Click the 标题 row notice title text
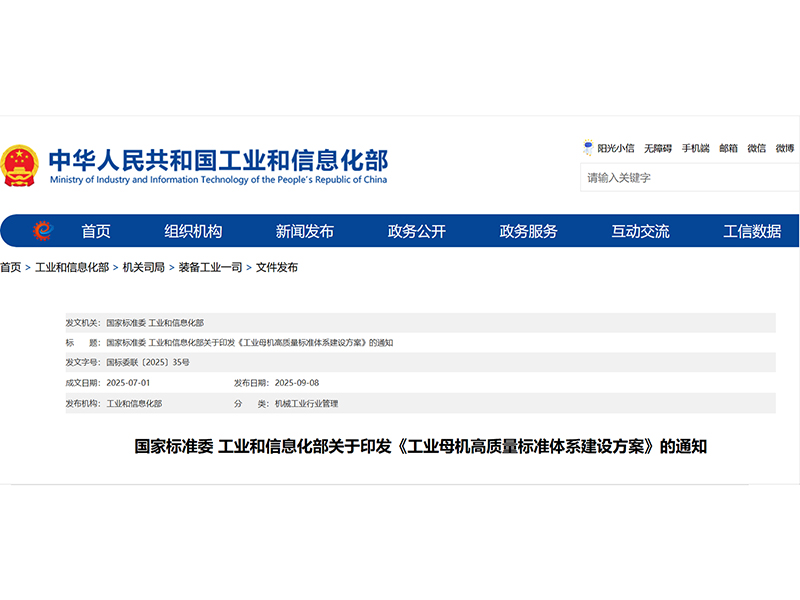800x600 pixels. (x=249, y=343)
